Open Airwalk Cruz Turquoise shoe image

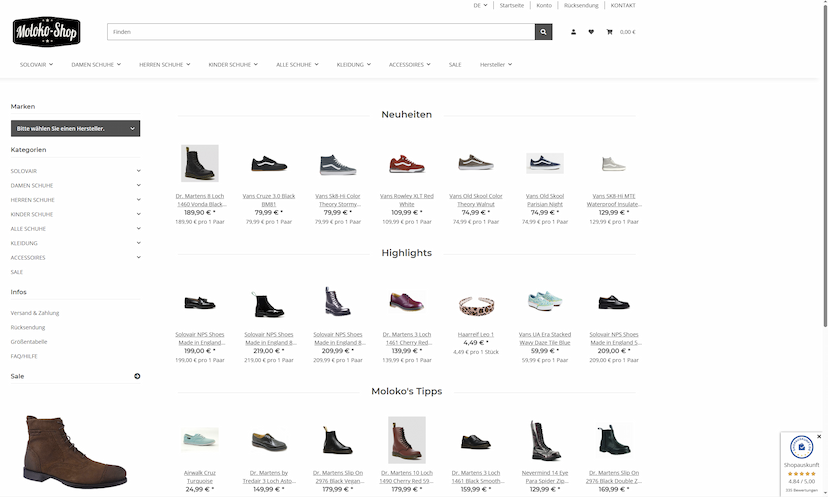tap(200, 439)
